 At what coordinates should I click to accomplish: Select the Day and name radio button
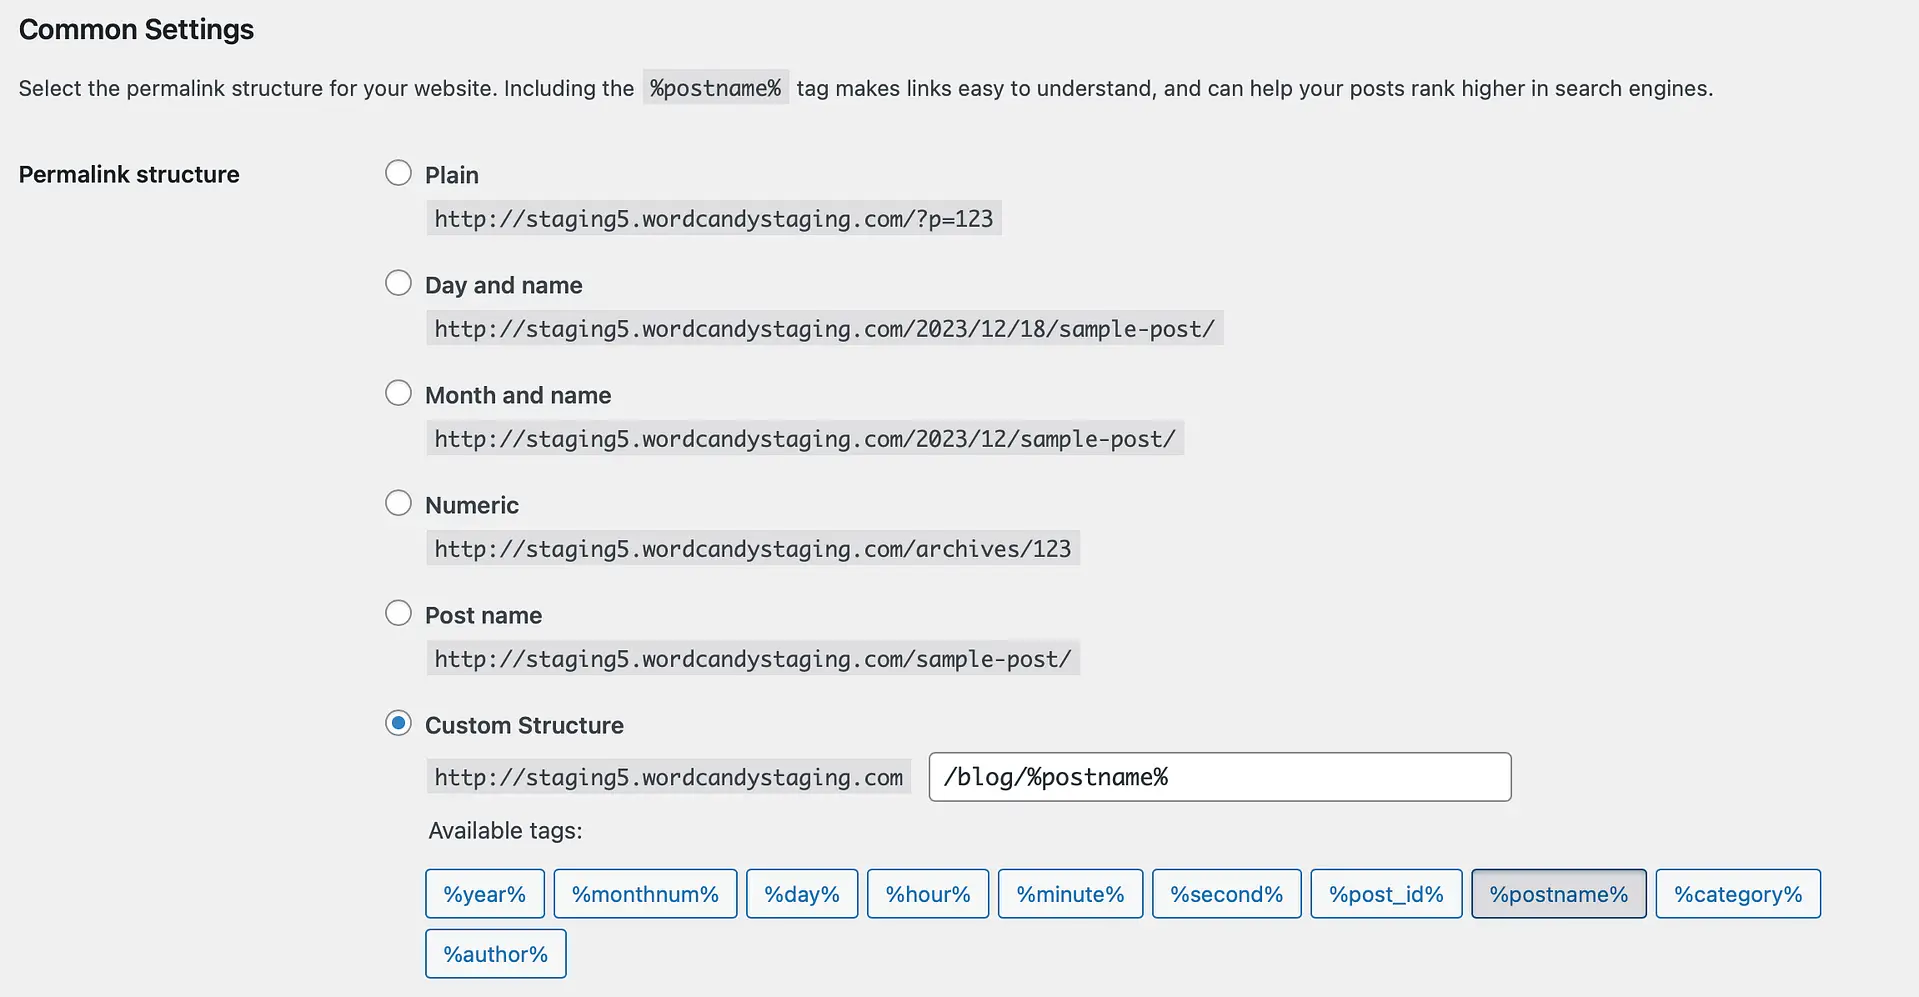pos(398,283)
